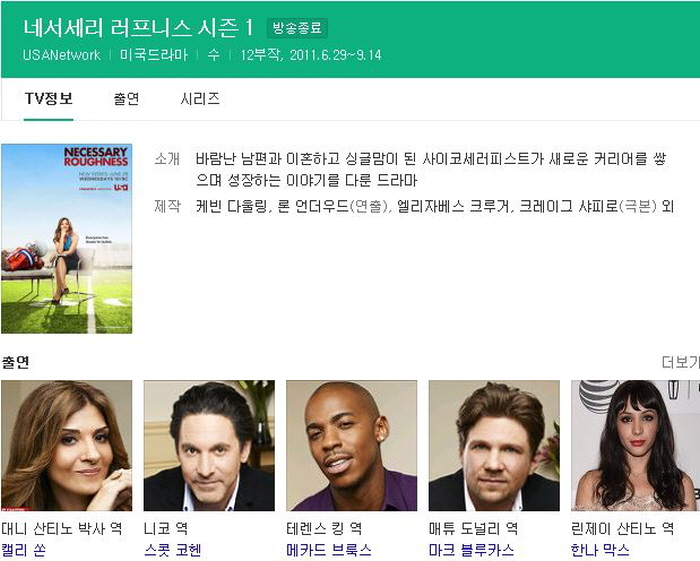Open the Necessary Roughness poster image
700x561 pixels.
tap(67, 239)
